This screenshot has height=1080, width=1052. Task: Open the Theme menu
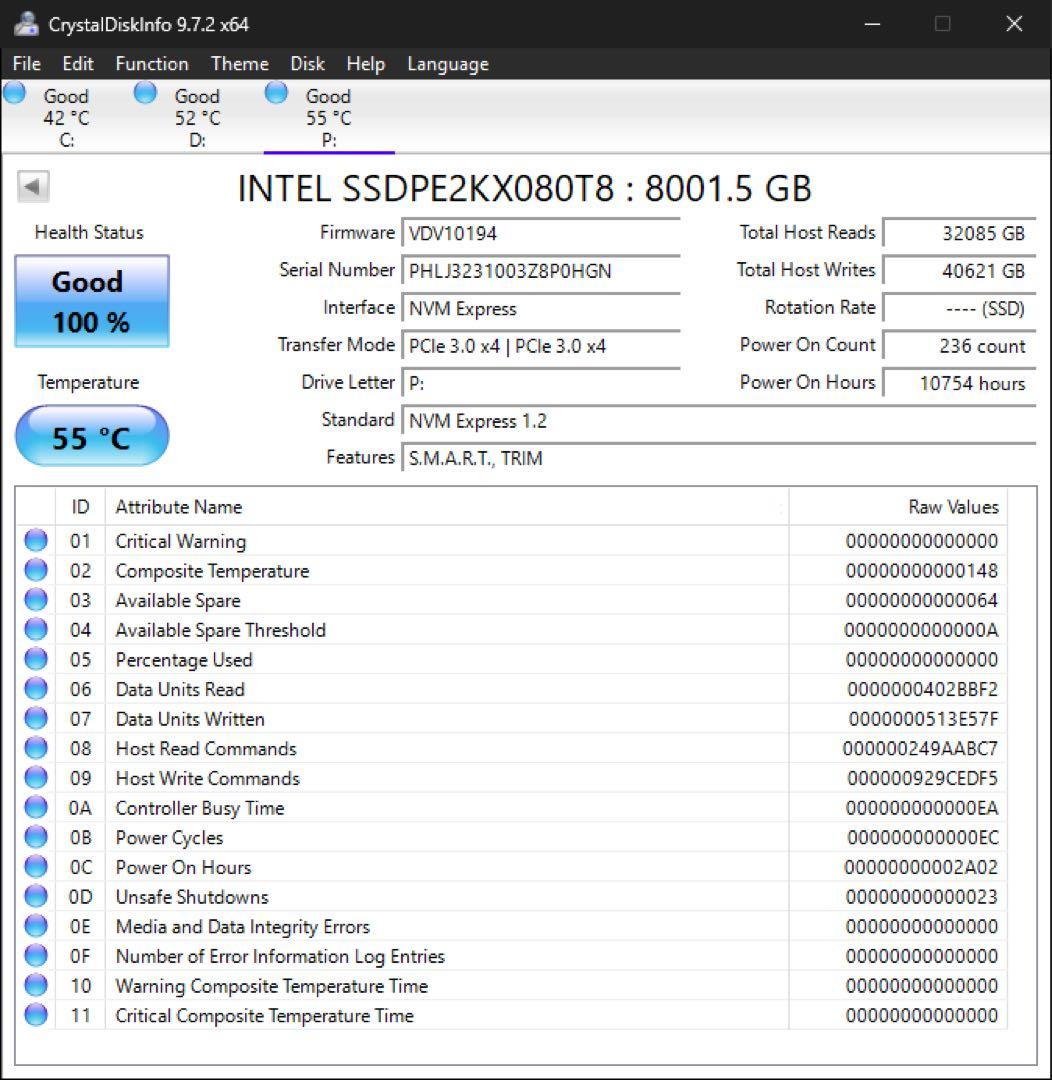[x=239, y=63]
